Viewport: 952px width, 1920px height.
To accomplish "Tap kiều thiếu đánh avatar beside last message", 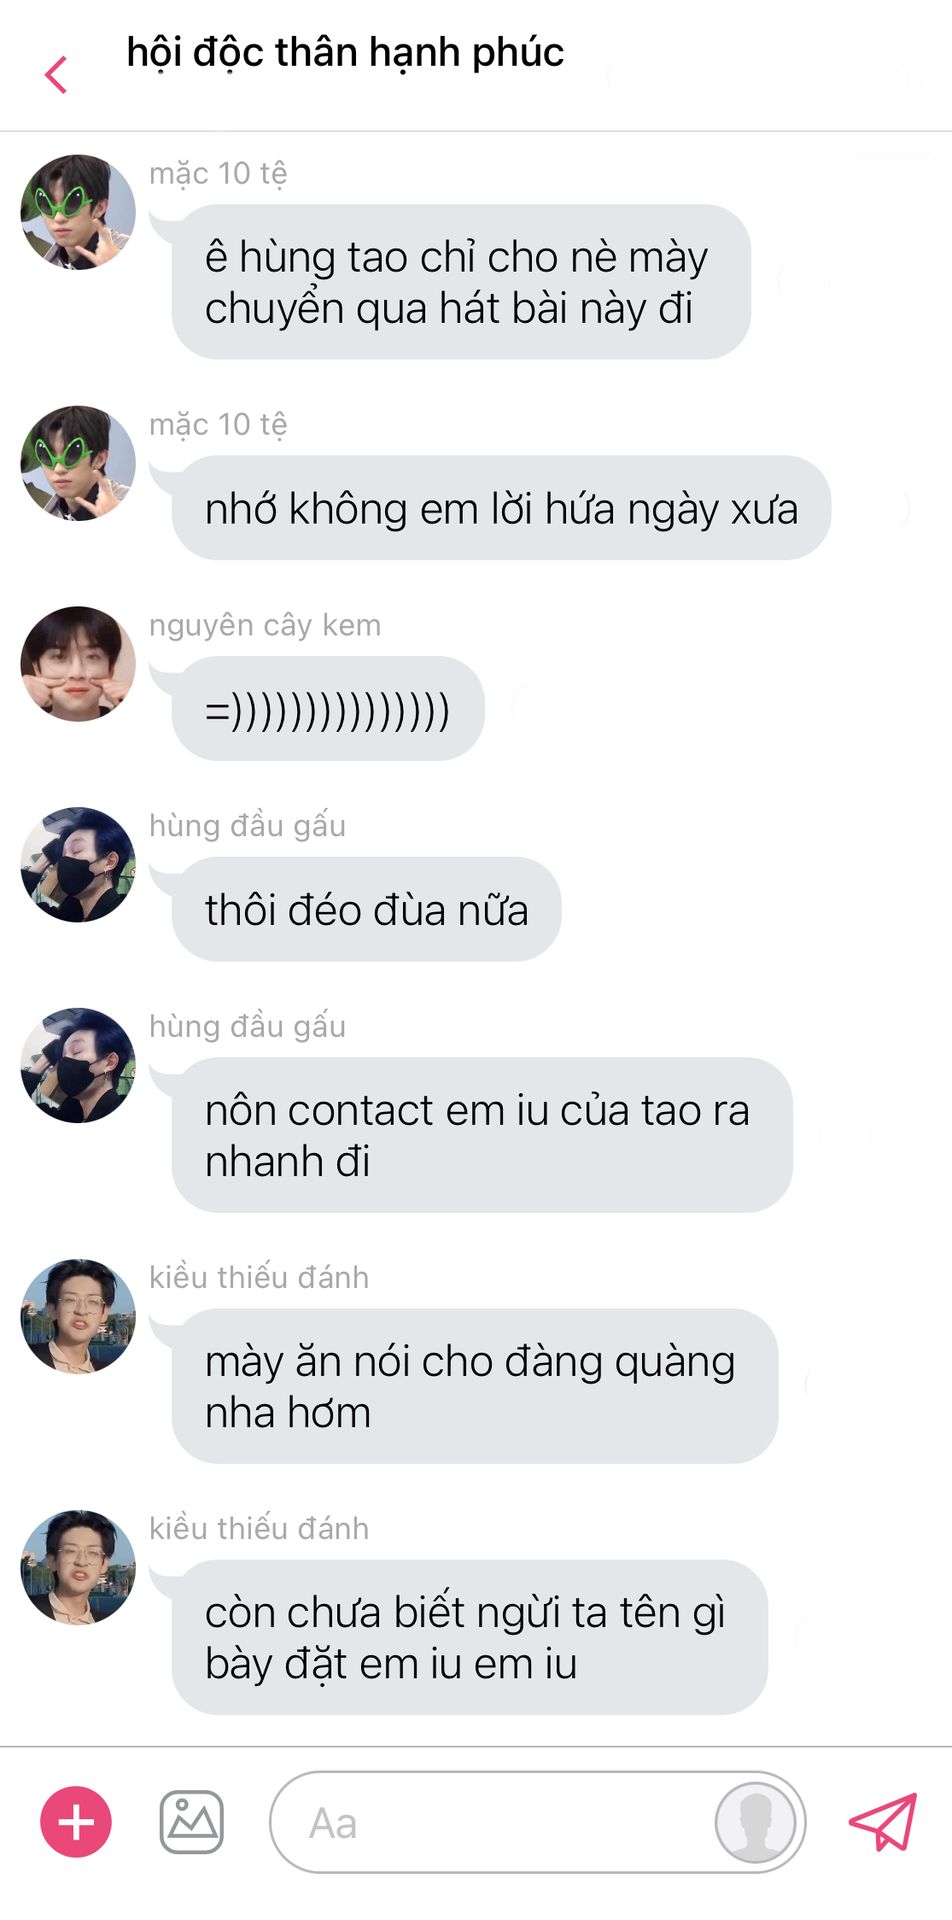I will pos(78,1568).
